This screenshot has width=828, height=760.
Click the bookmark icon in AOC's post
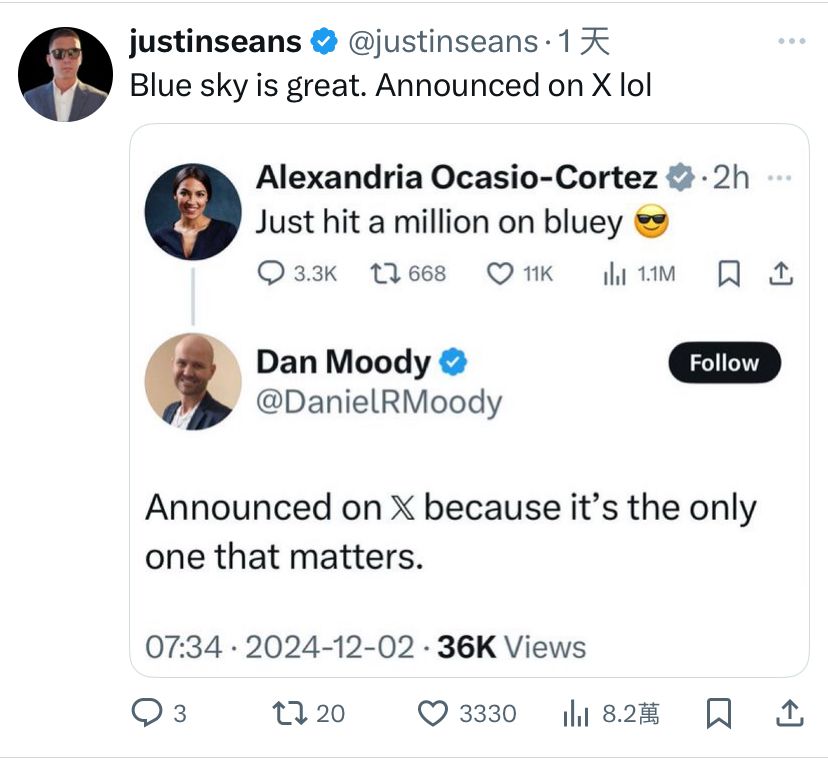click(x=730, y=273)
